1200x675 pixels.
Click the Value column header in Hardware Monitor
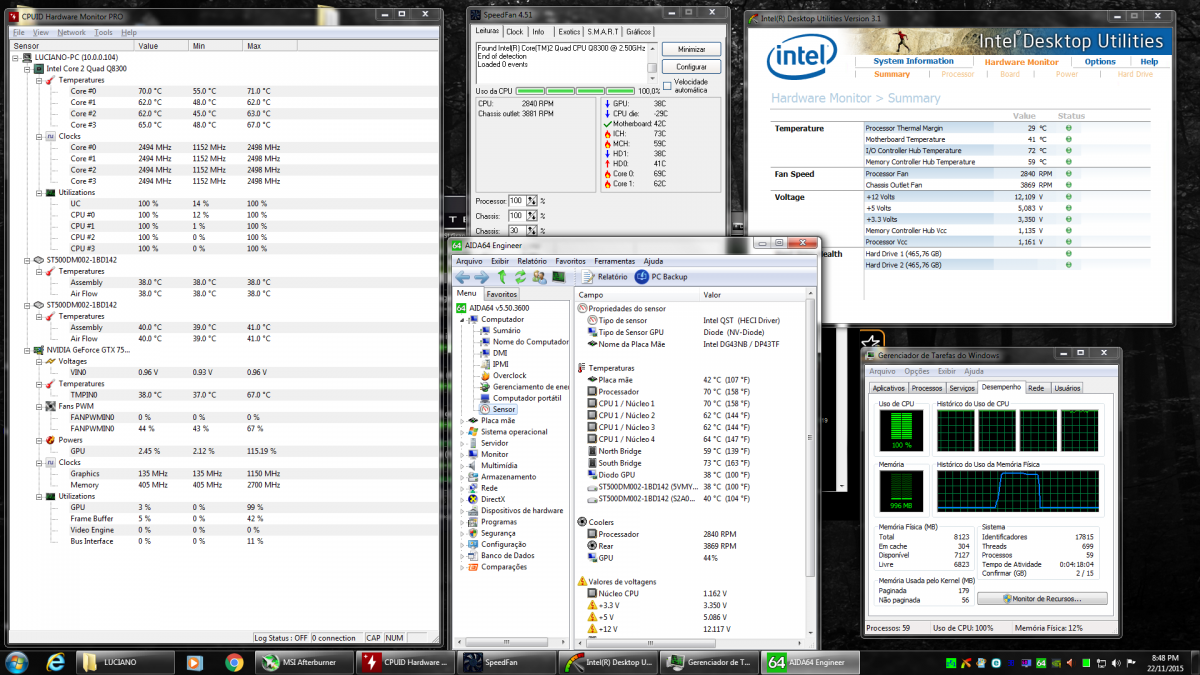tap(160, 46)
